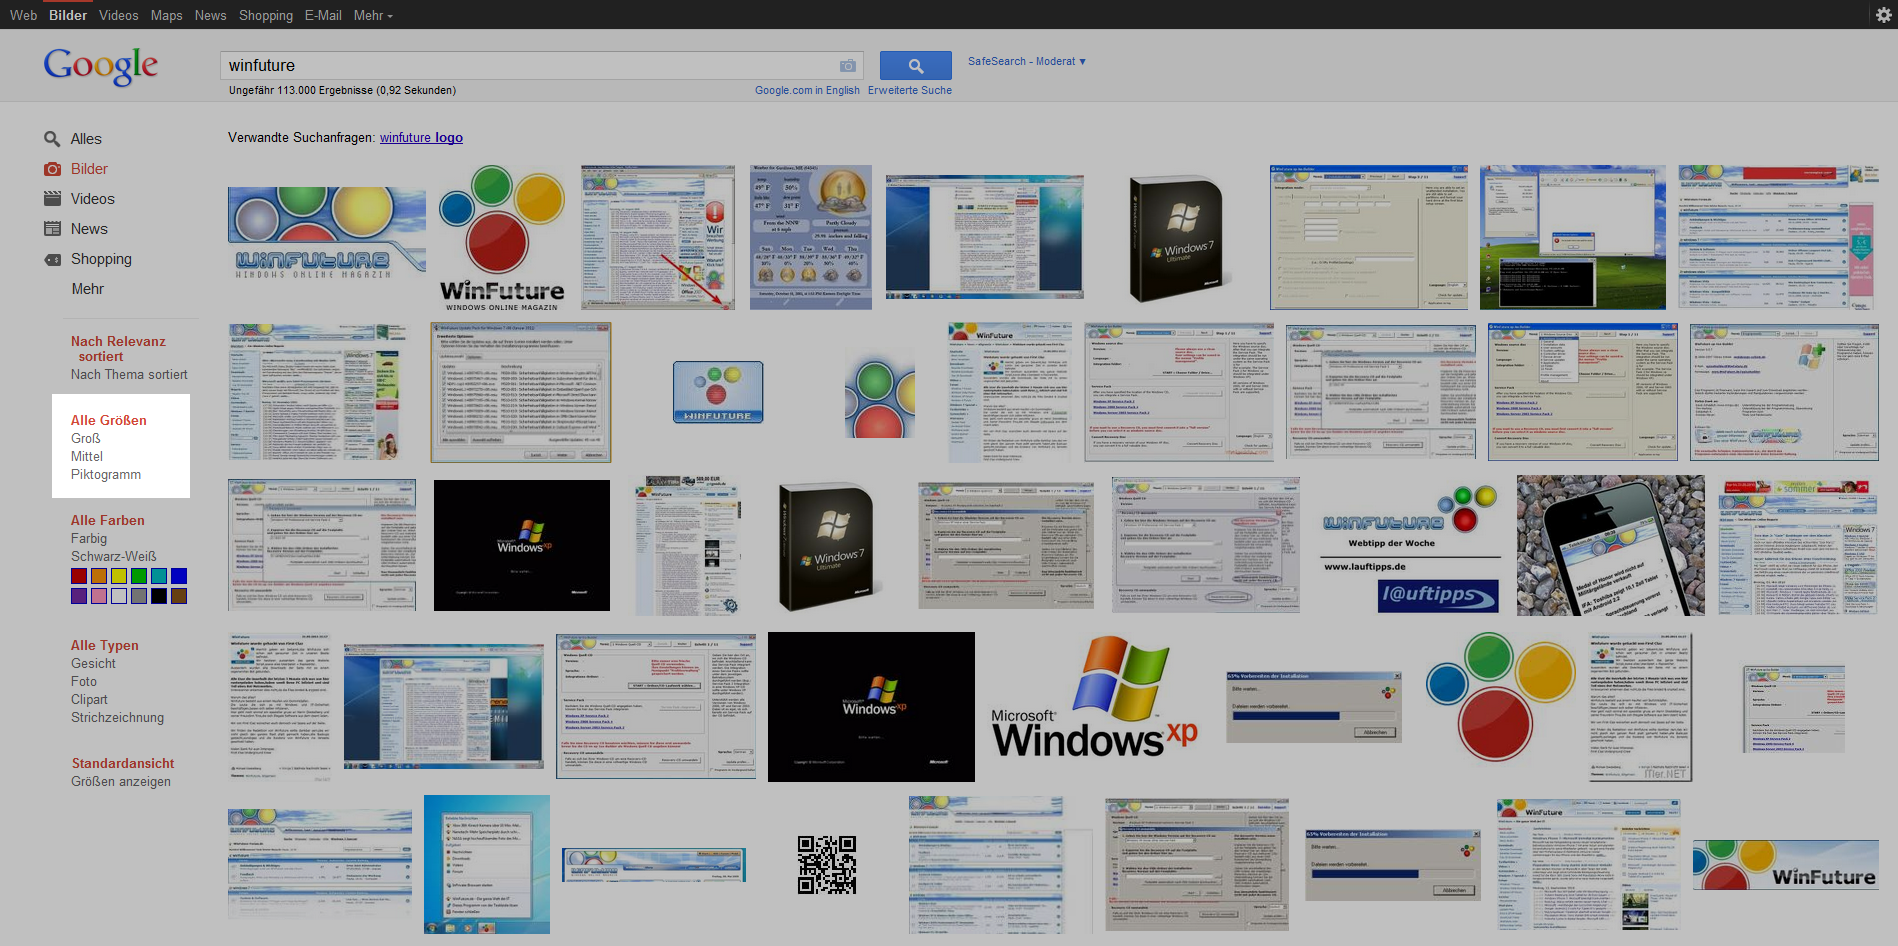1898x946 pixels.
Task: Click the camera search-by-image icon
Action: [x=847, y=66]
